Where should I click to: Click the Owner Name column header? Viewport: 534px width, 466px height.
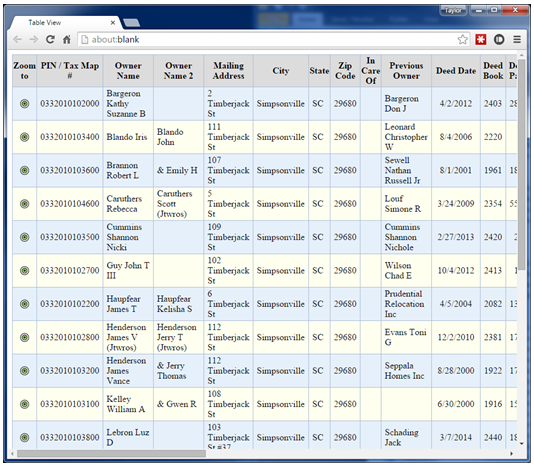[128, 71]
